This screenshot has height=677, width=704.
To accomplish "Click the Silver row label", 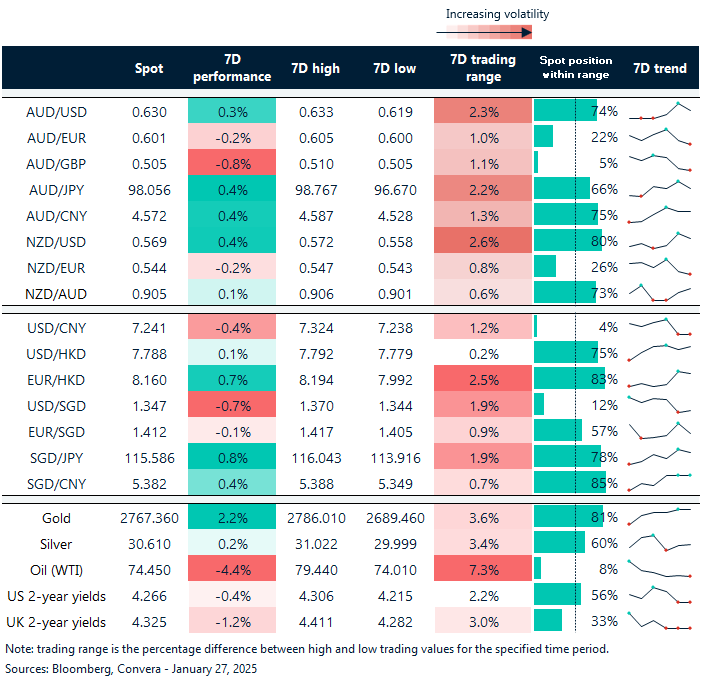I will 57,543.
